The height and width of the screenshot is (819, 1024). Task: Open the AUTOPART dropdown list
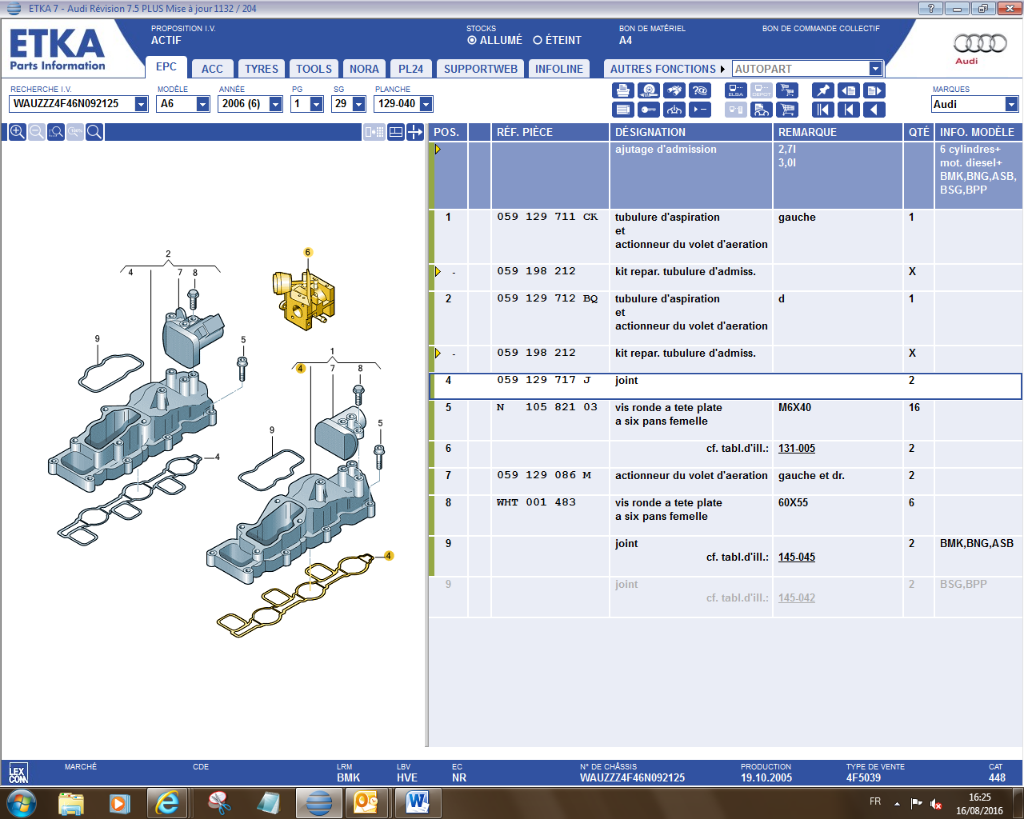click(x=876, y=69)
